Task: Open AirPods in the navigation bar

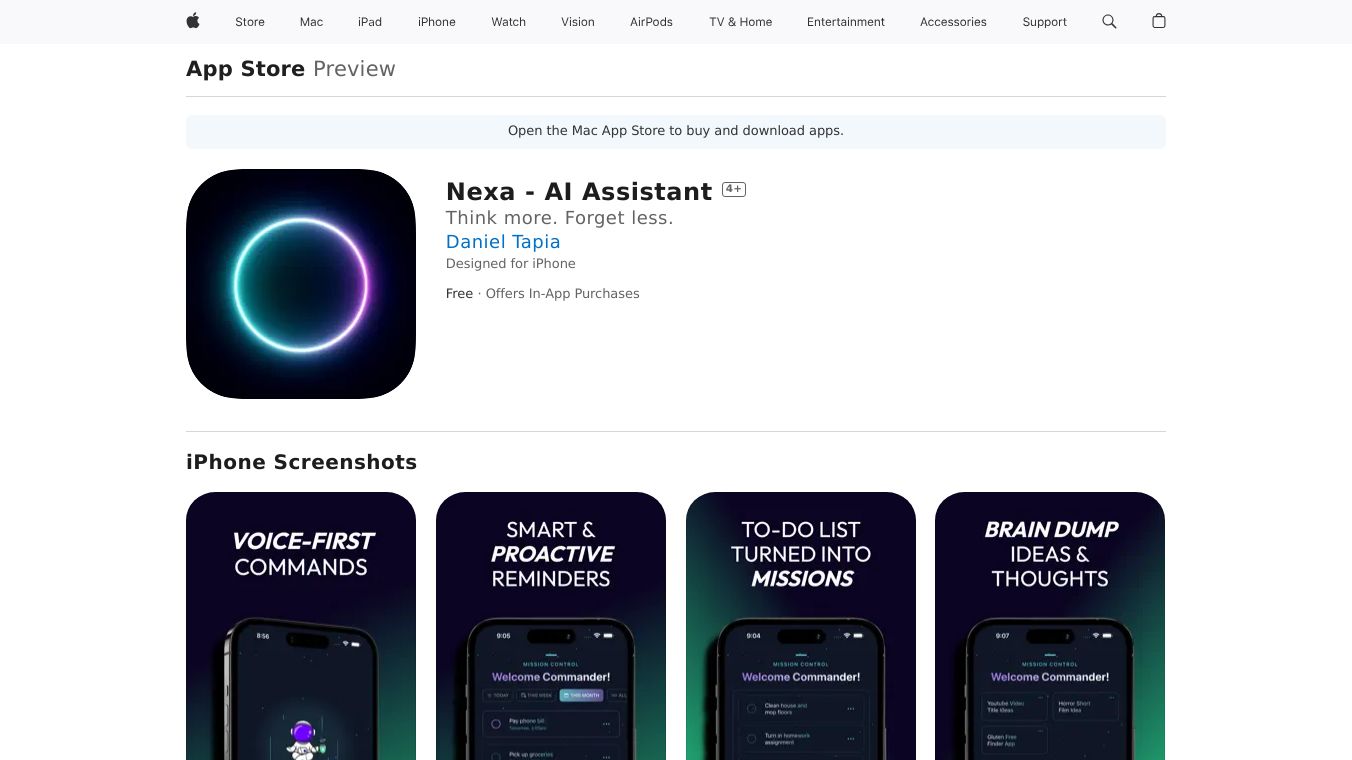Action: (651, 22)
